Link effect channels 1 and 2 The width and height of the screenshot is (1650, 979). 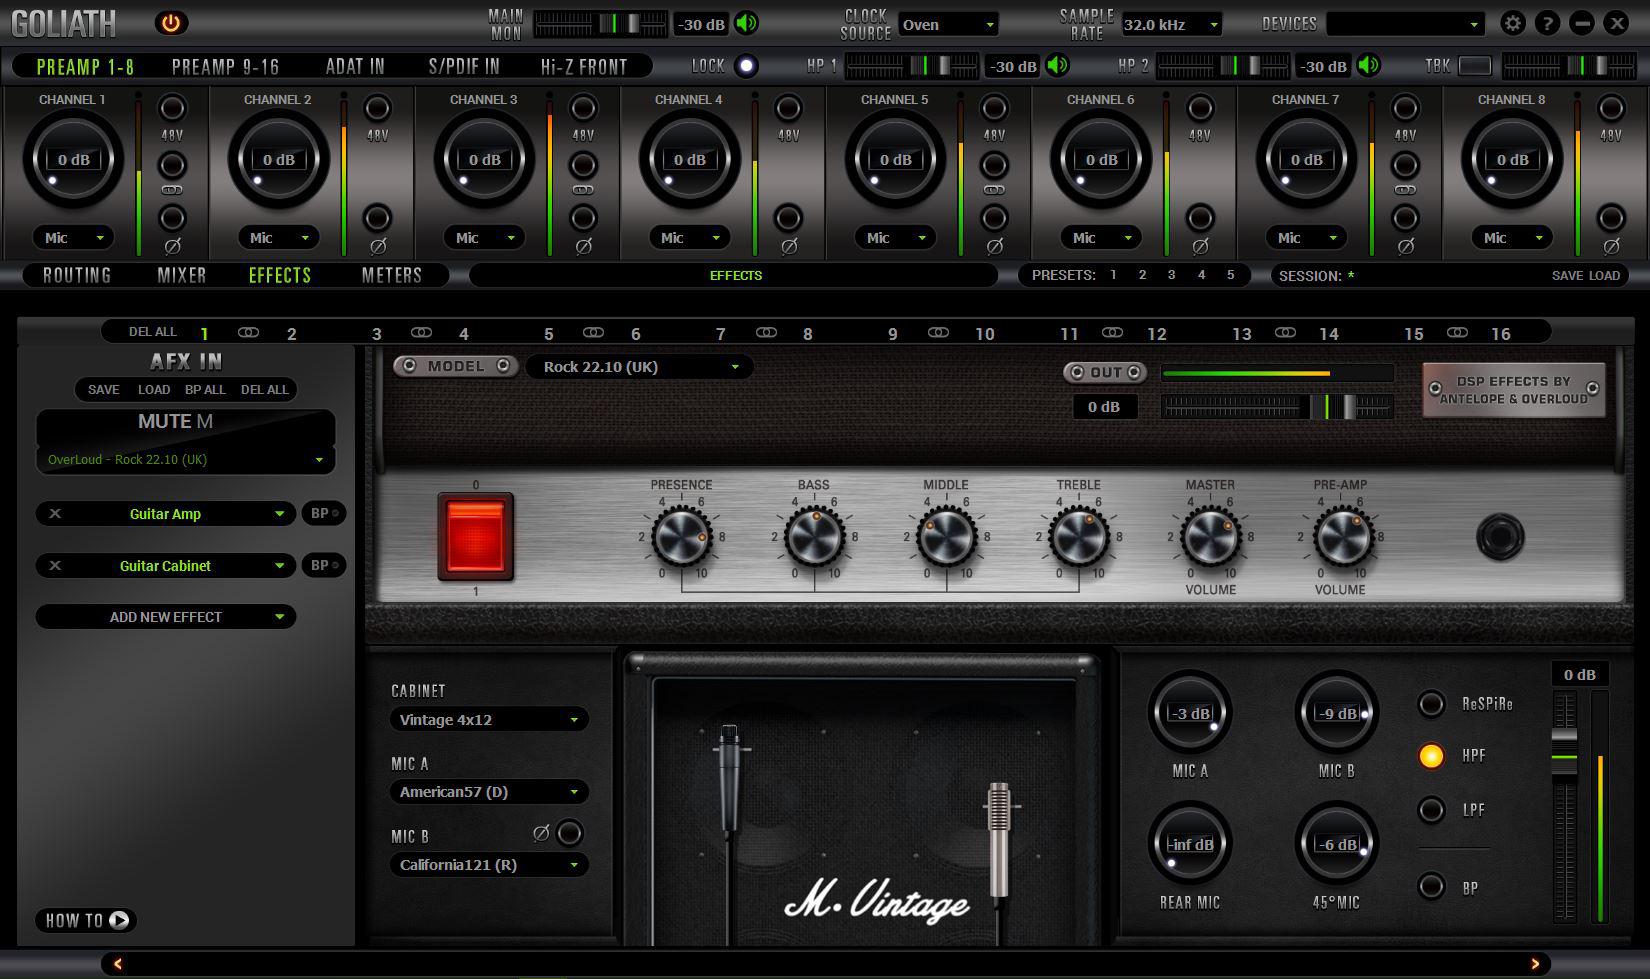coord(248,332)
